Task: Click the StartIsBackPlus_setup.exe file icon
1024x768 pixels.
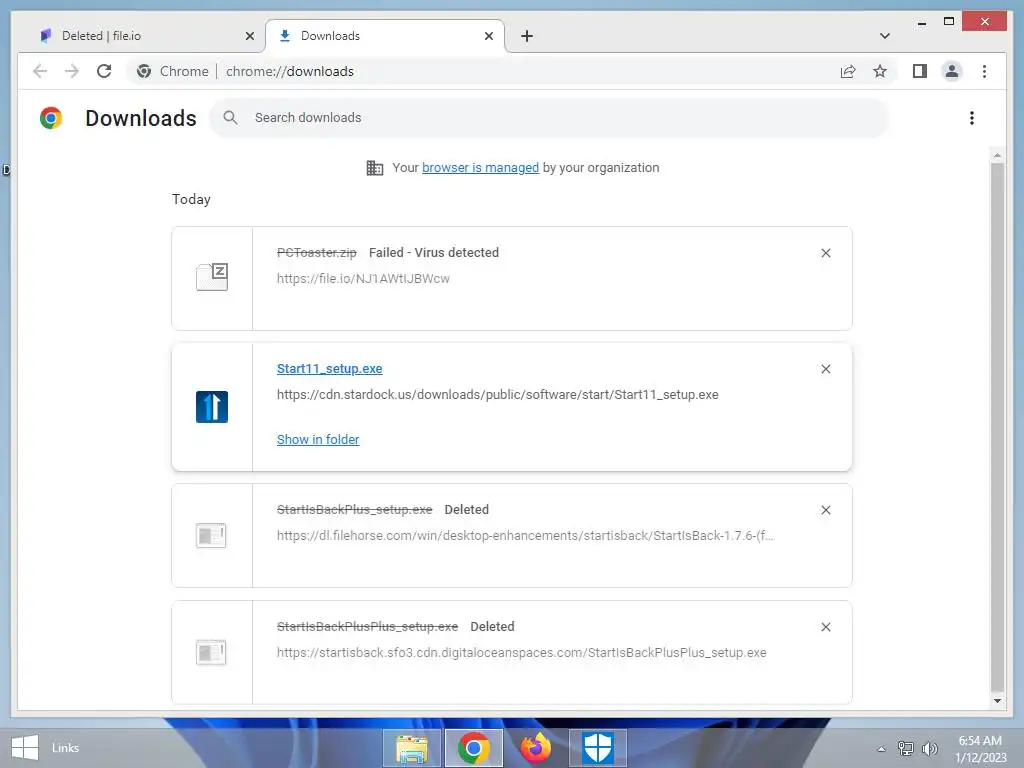Action: [x=211, y=536]
